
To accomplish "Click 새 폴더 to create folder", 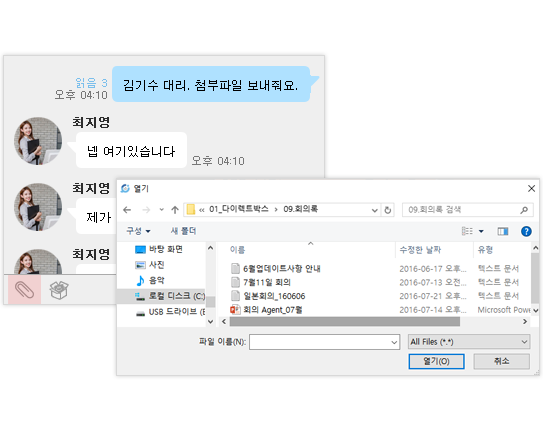I will click(183, 231).
